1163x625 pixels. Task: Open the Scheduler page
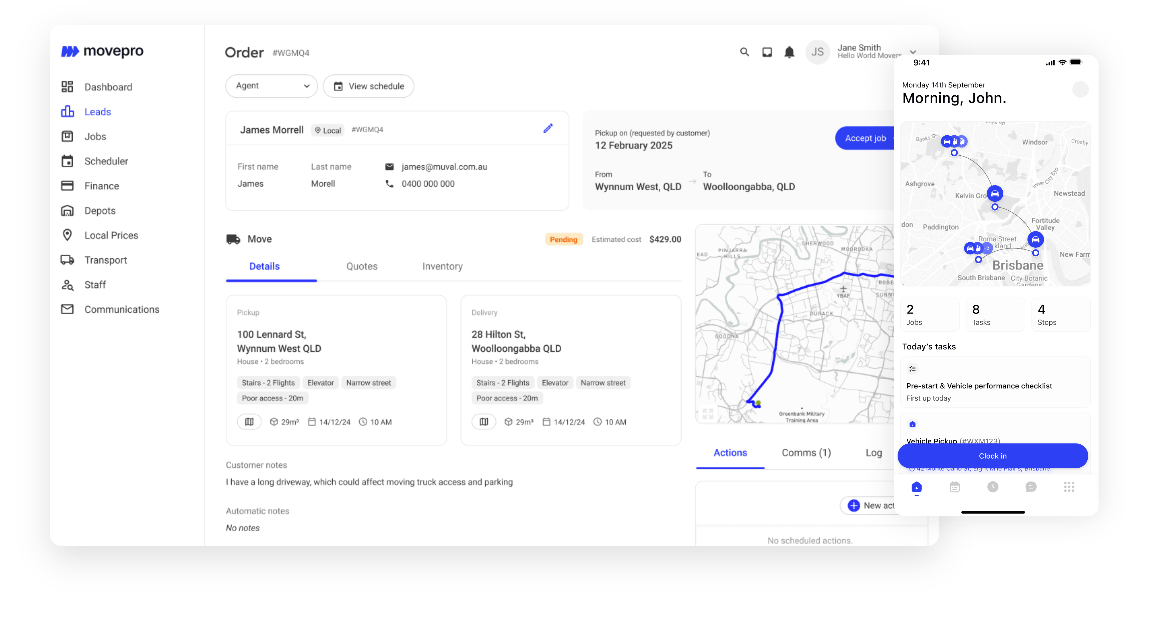[x=95, y=161]
